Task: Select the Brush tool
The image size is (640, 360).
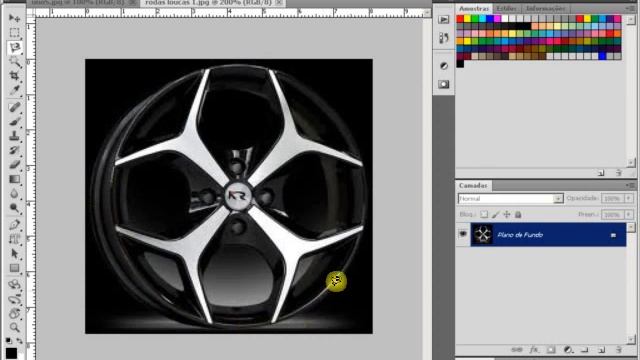Action: [14, 121]
